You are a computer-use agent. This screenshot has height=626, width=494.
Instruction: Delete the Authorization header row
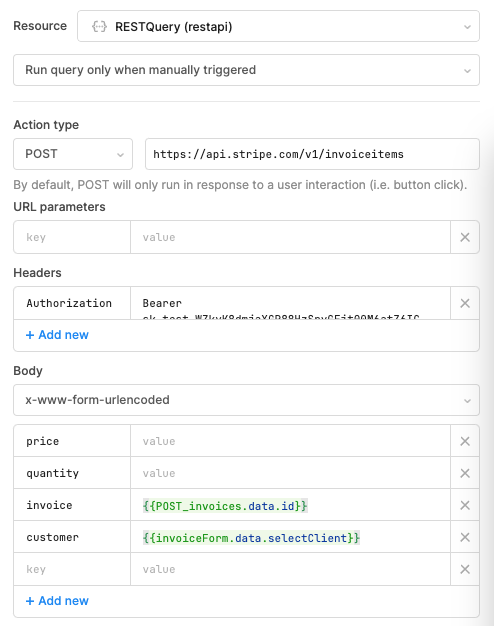coord(465,303)
